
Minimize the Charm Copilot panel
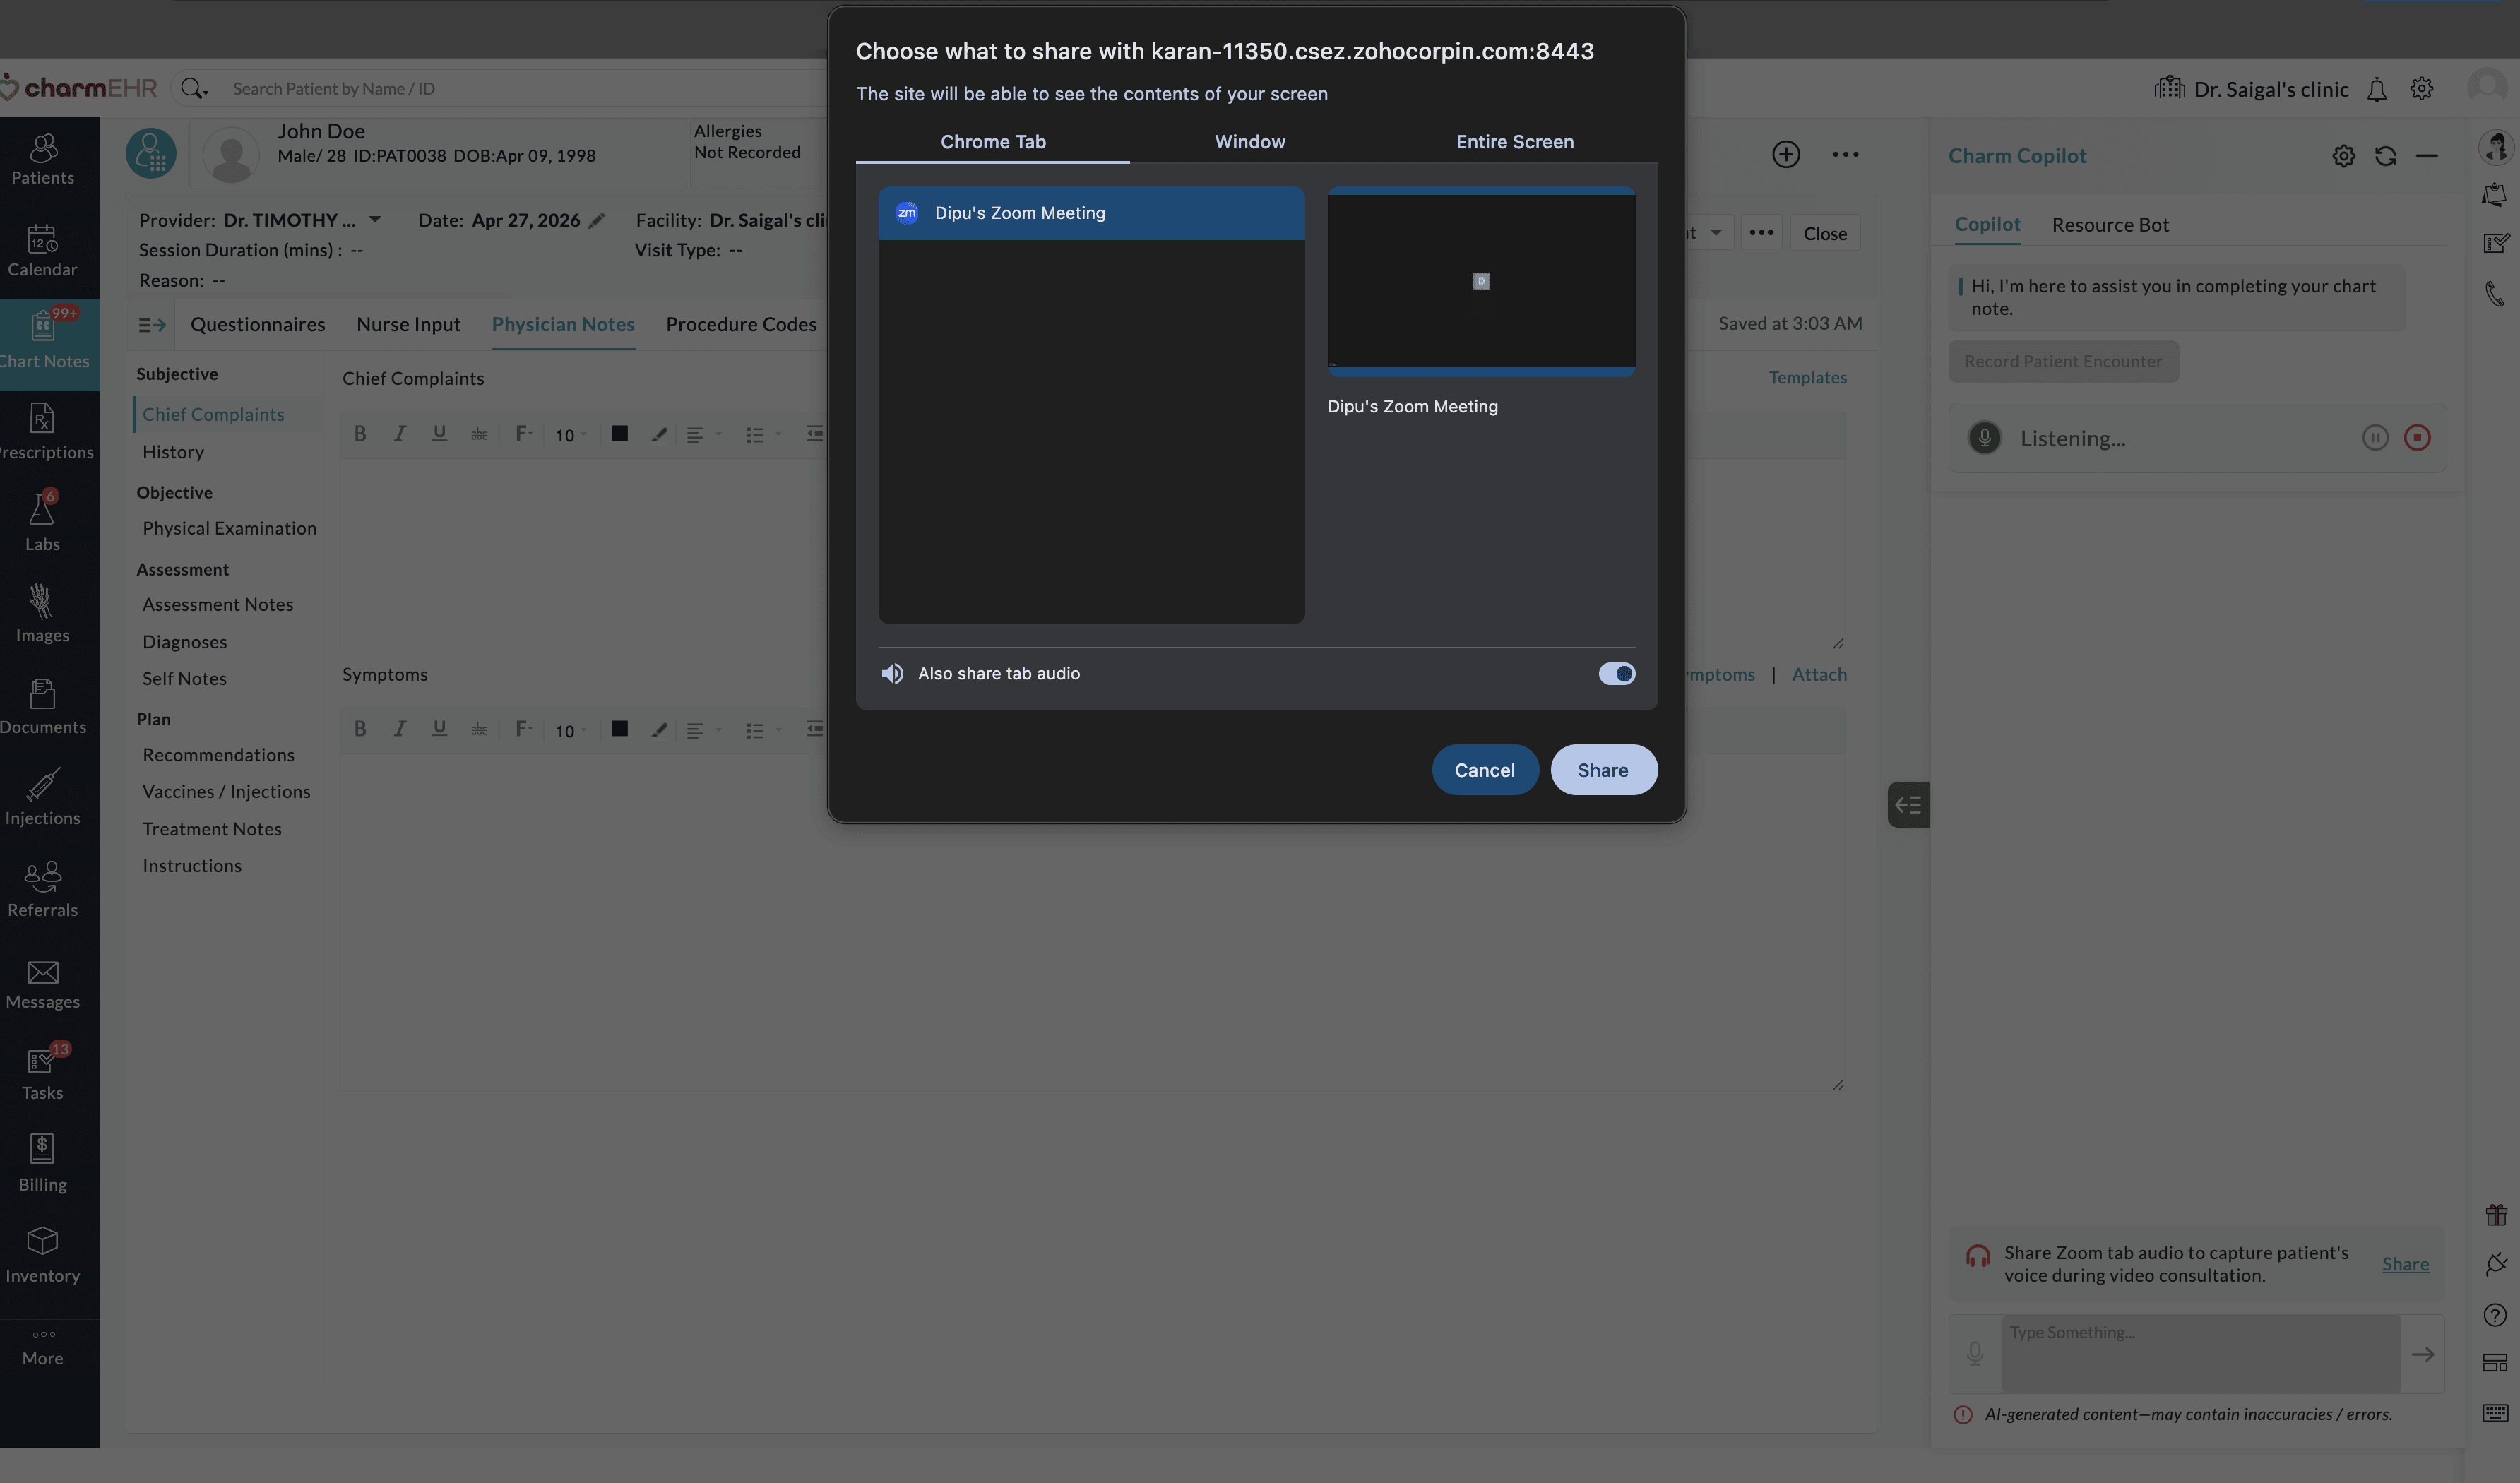tap(2427, 156)
